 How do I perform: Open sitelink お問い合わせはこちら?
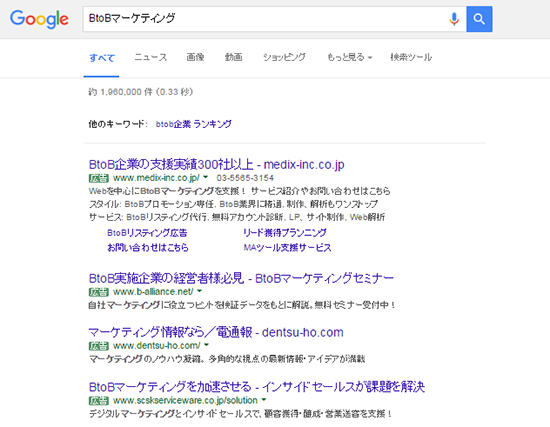pyautogui.click(x=148, y=247)
